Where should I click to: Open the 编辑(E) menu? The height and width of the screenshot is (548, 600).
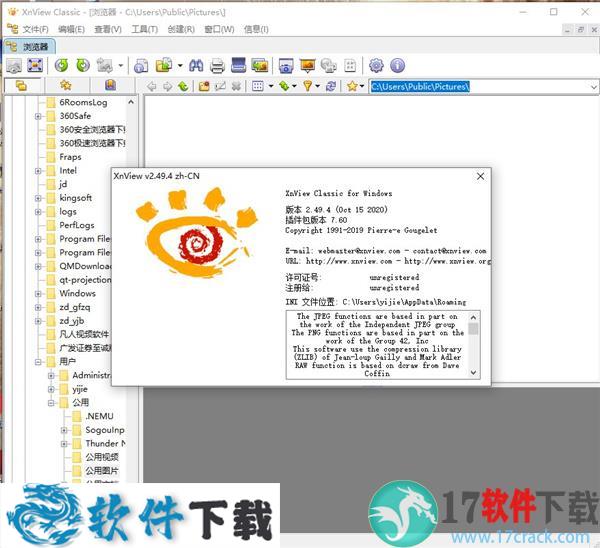[71, 29]
